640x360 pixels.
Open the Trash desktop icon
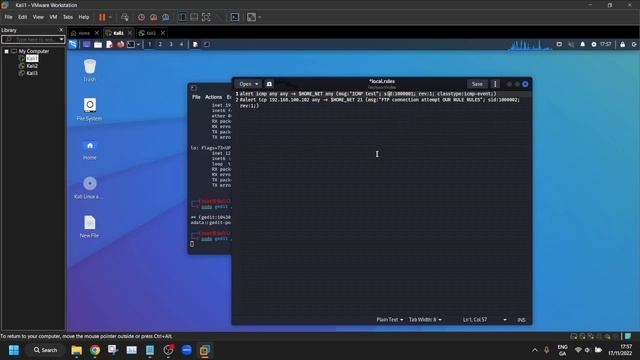click(90, 70)
